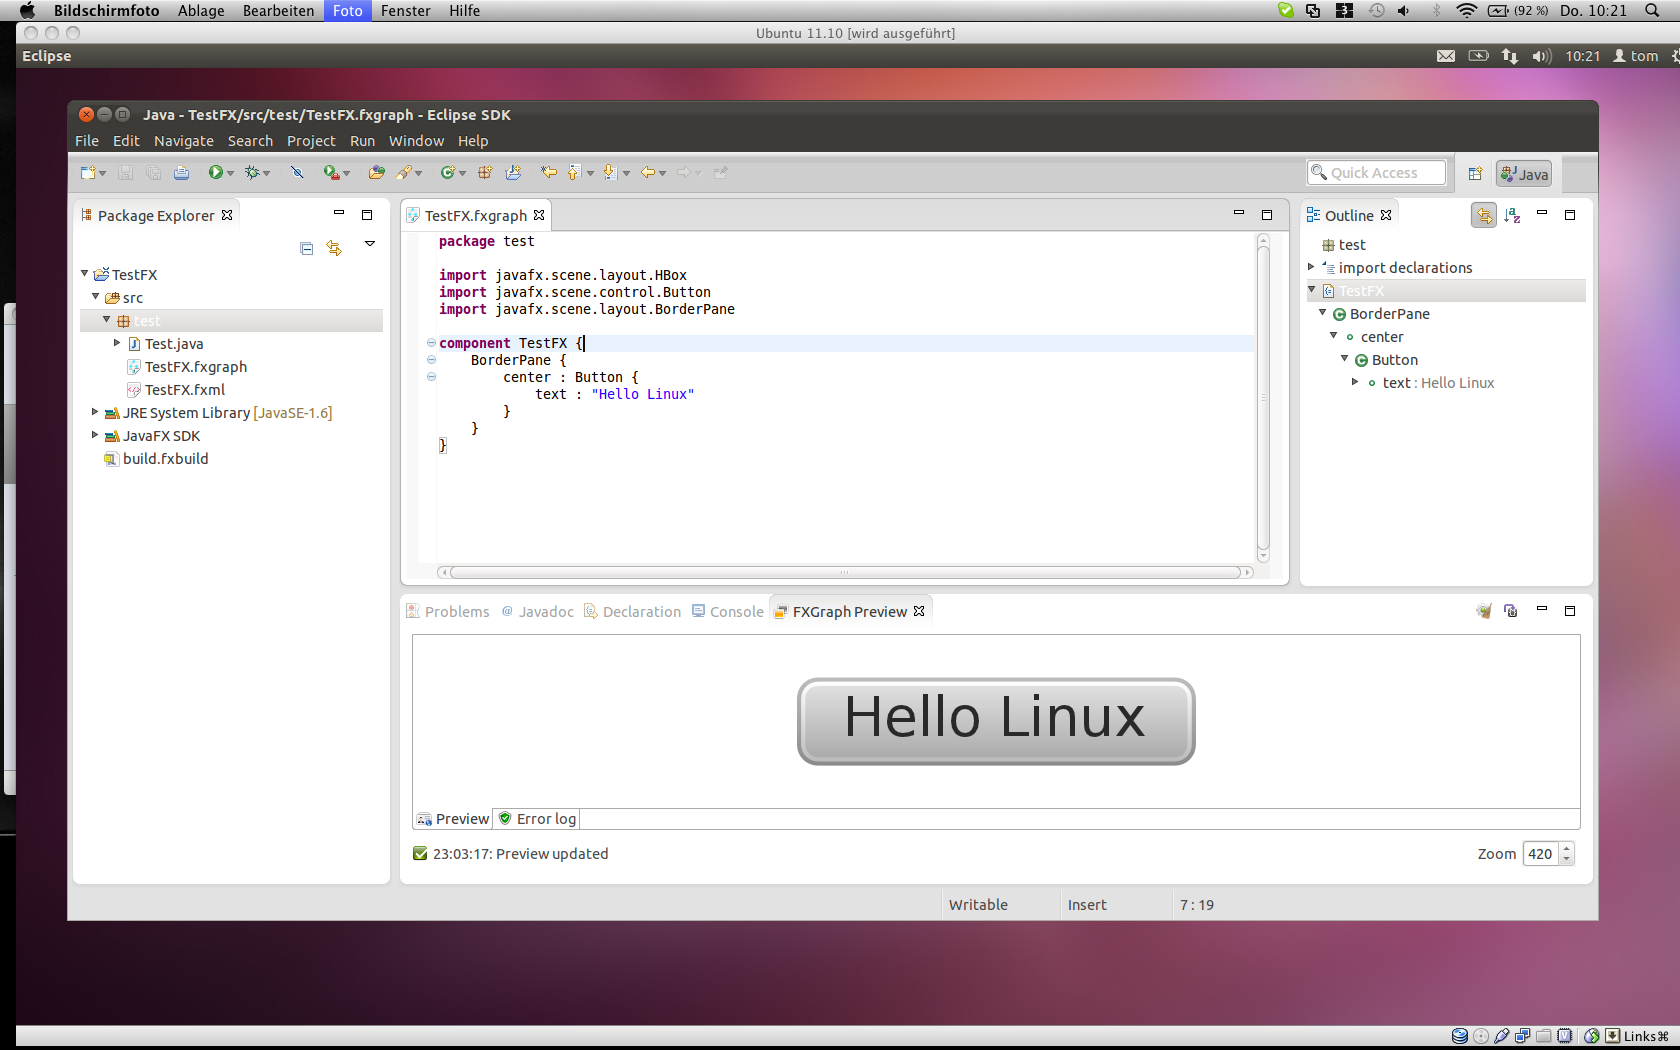The width and height of the screenshot is (1680, 1050).
Task: Toggle Link with Editor in Package Explorer
Action: [334, 248]
